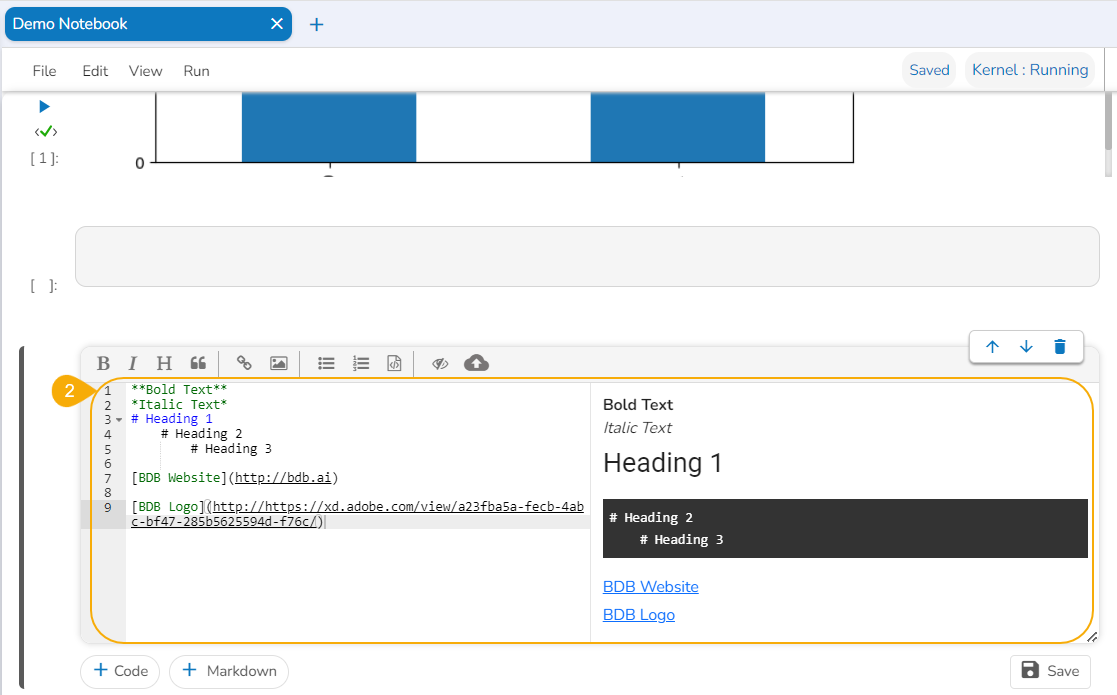Click the '# Heading 2' editor line
Viewport: 1117px width, 695px height.
(x=202, y=434)
